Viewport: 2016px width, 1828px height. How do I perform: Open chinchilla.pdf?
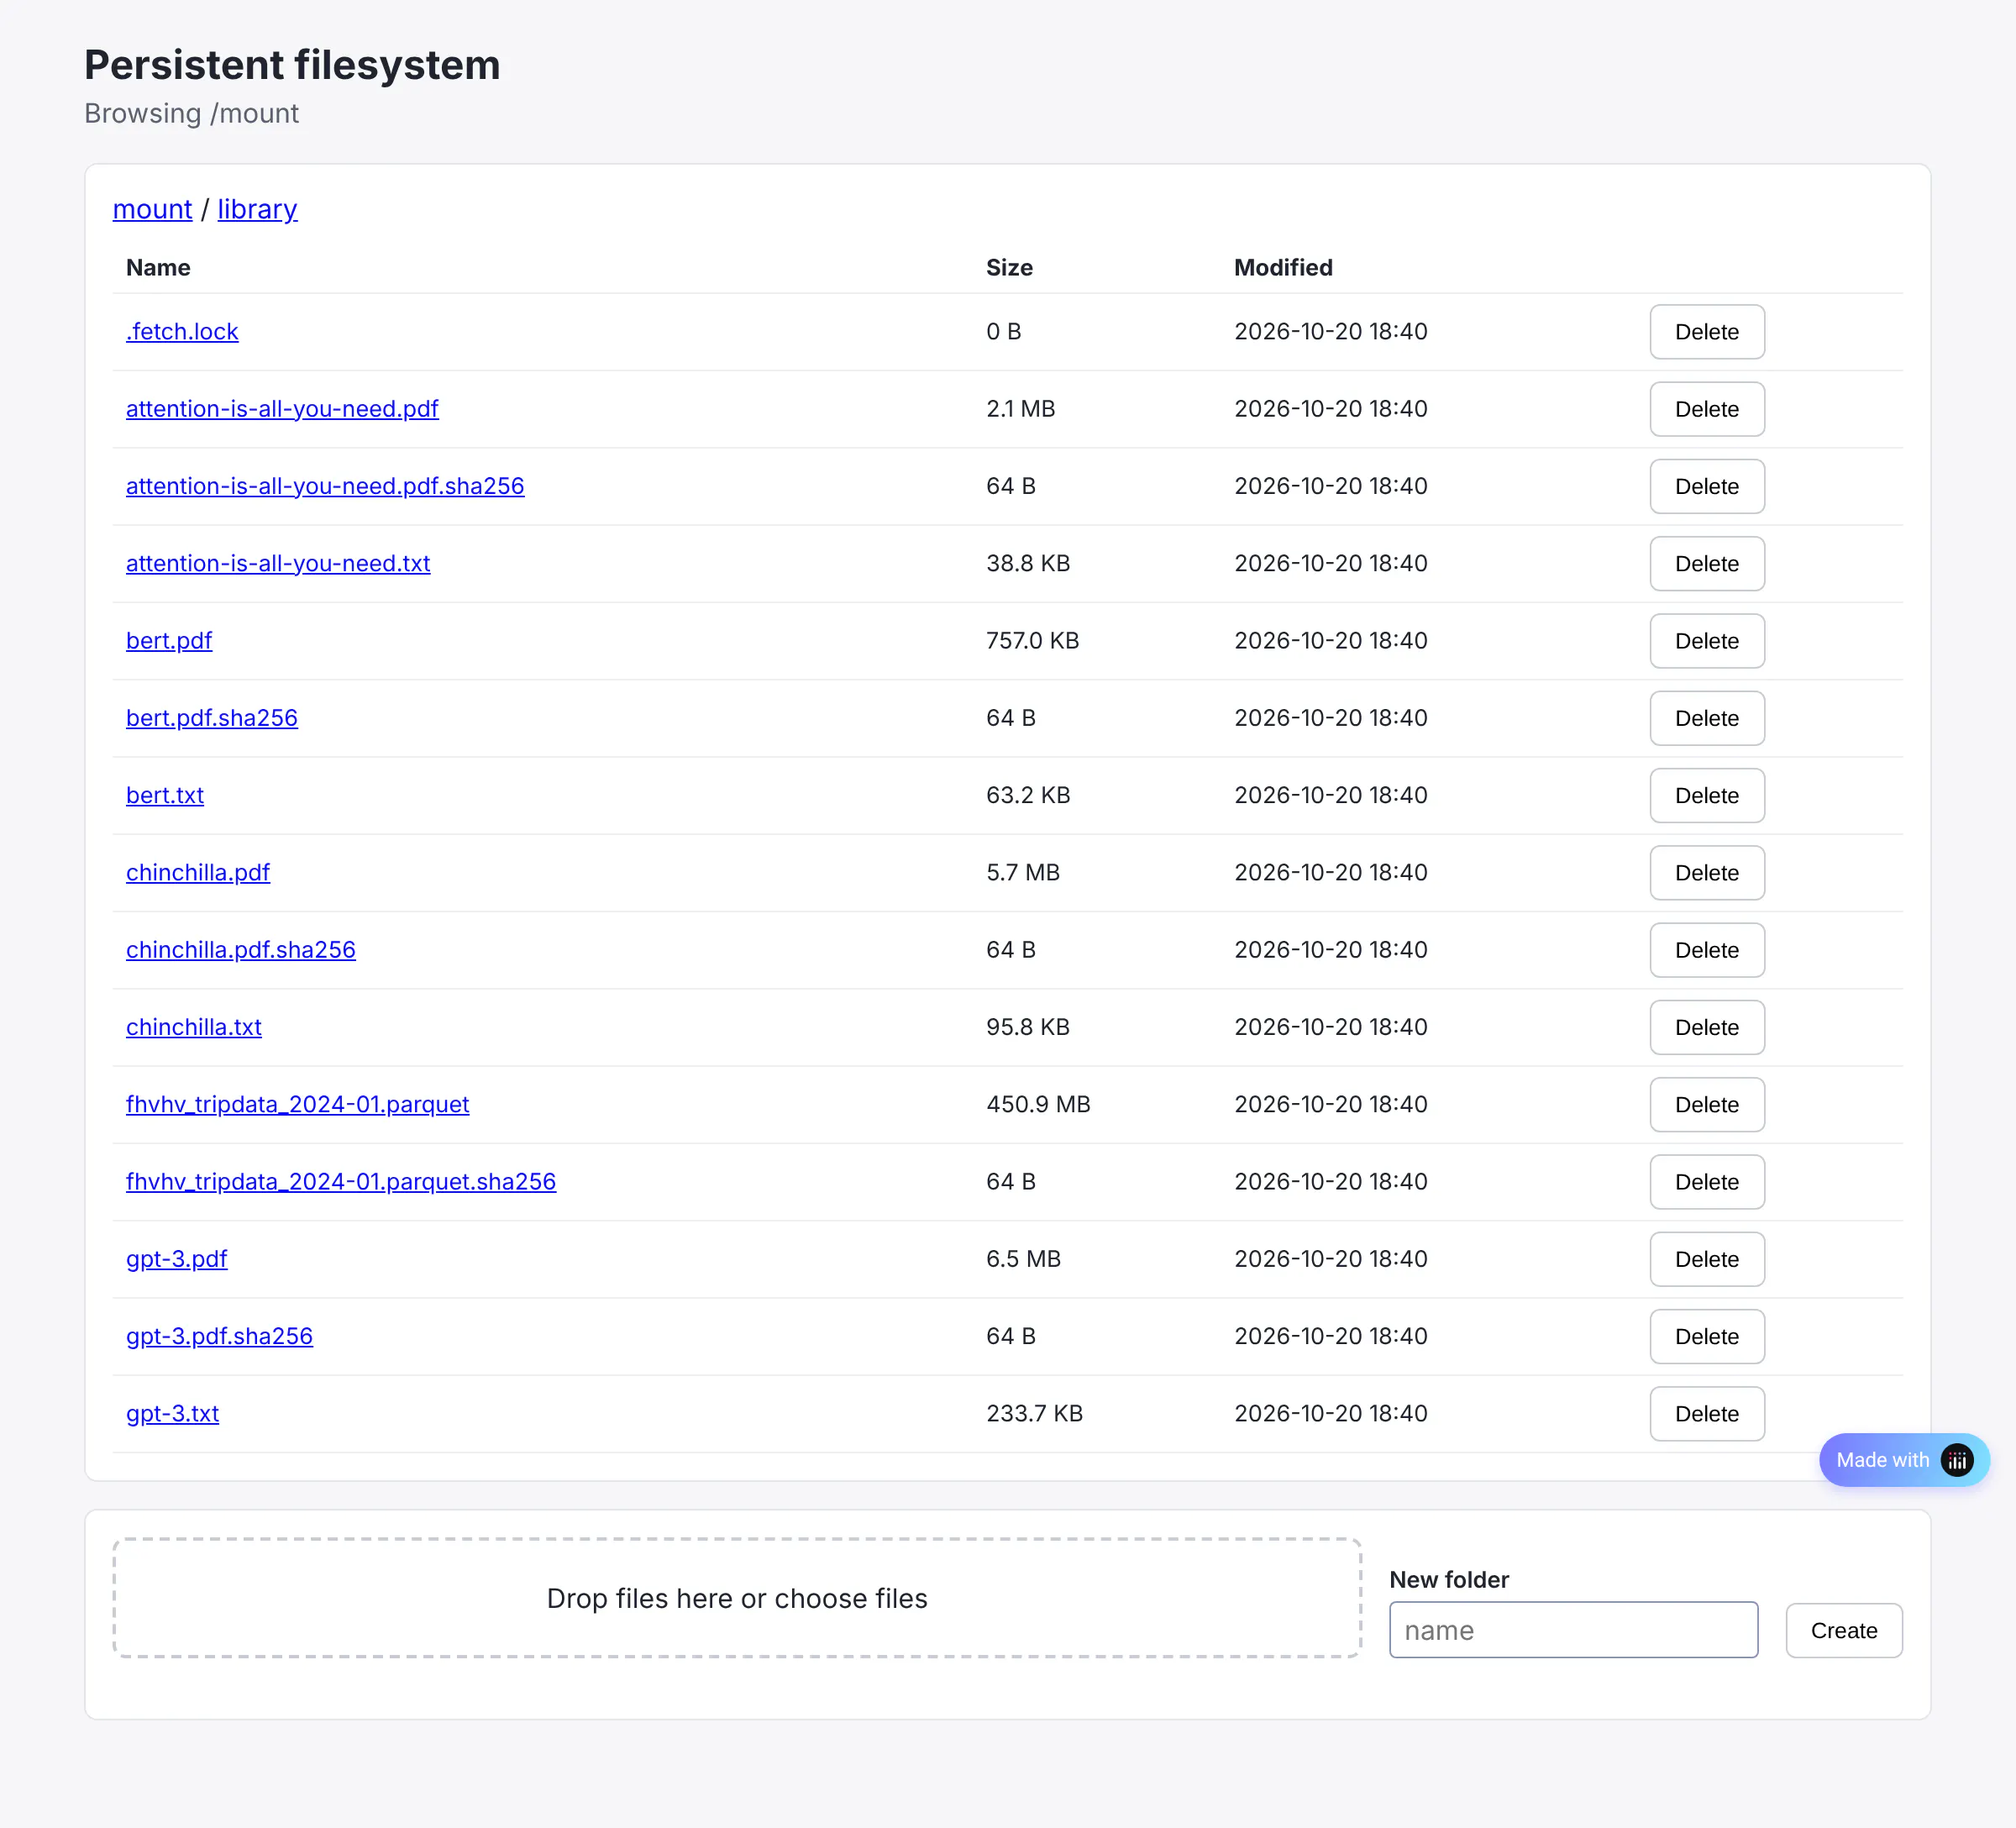tap(198, 872)
